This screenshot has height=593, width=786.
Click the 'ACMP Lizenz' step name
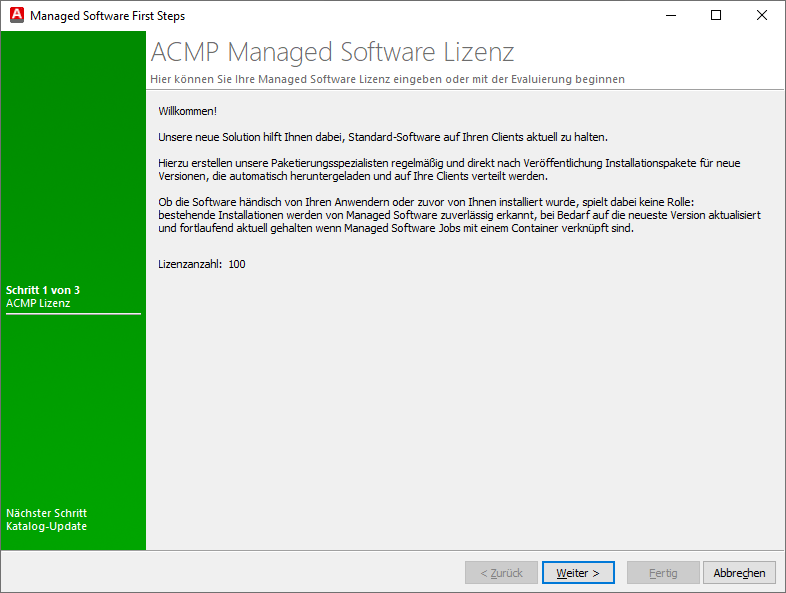pos(38,303)
